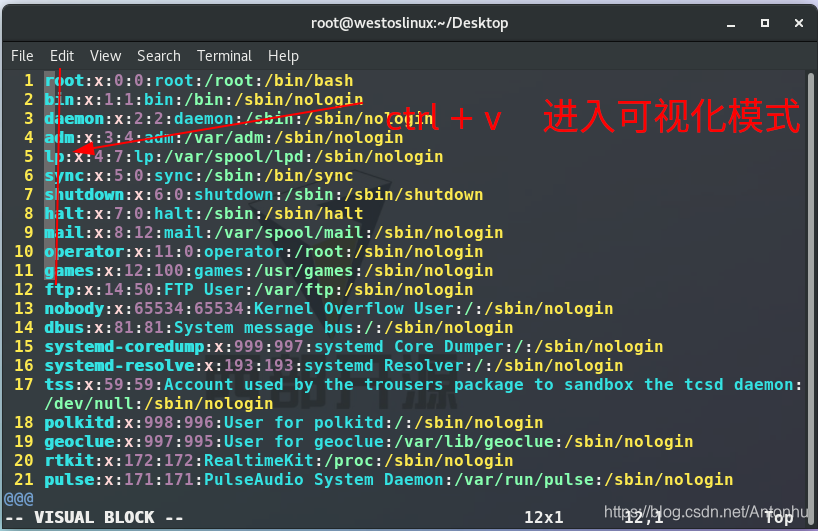Click the '-- VISUAL BLOCK --' mode indicator
Screen dimensions: 818x531
coord(94,517)
